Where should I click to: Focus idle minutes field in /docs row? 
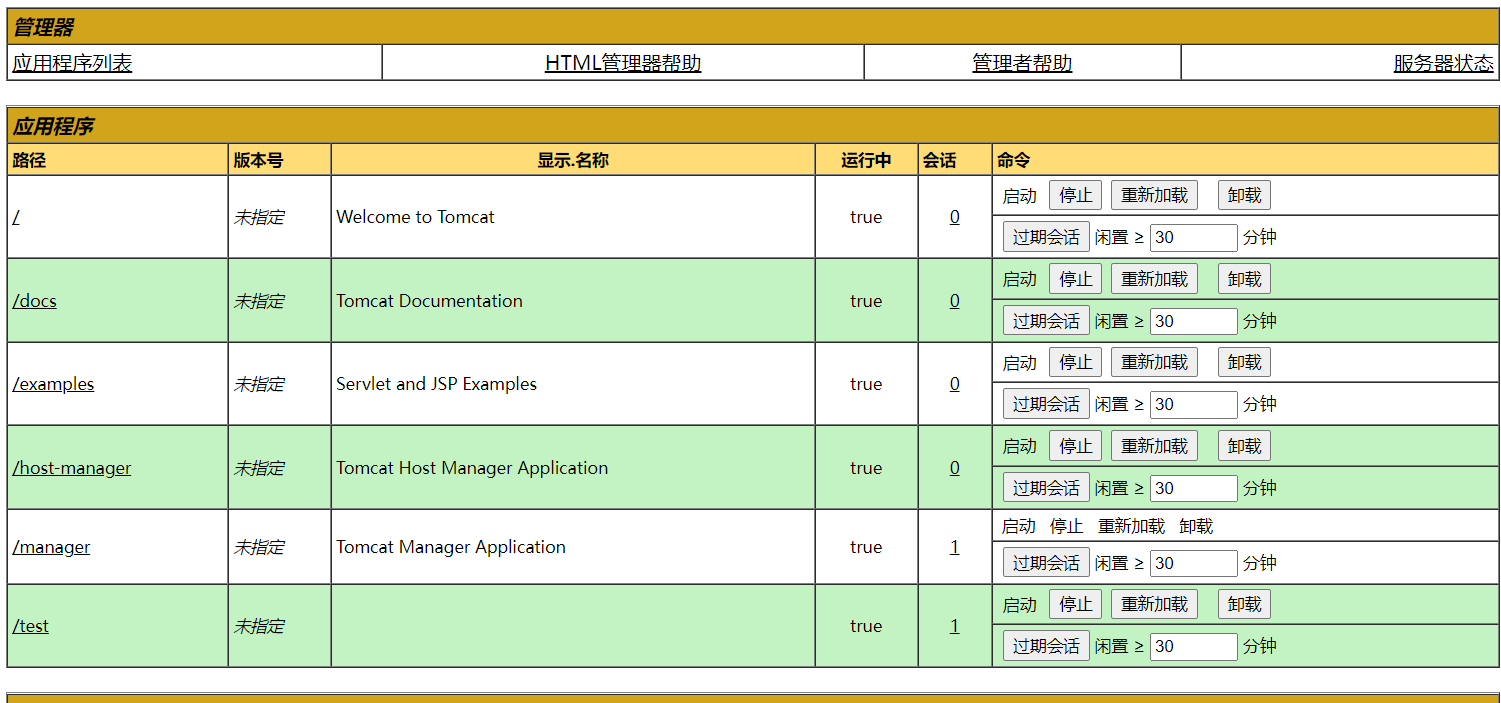1194,321
